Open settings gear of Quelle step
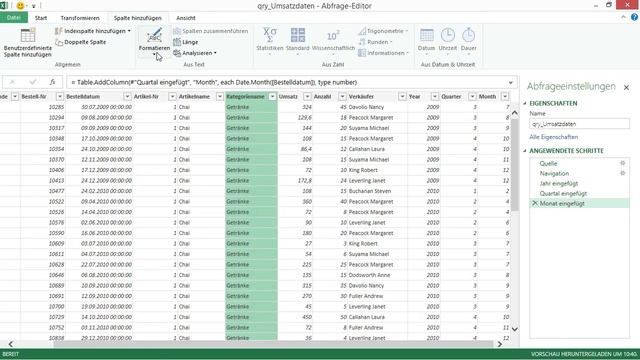640x360 pixels. pos(622,163)
